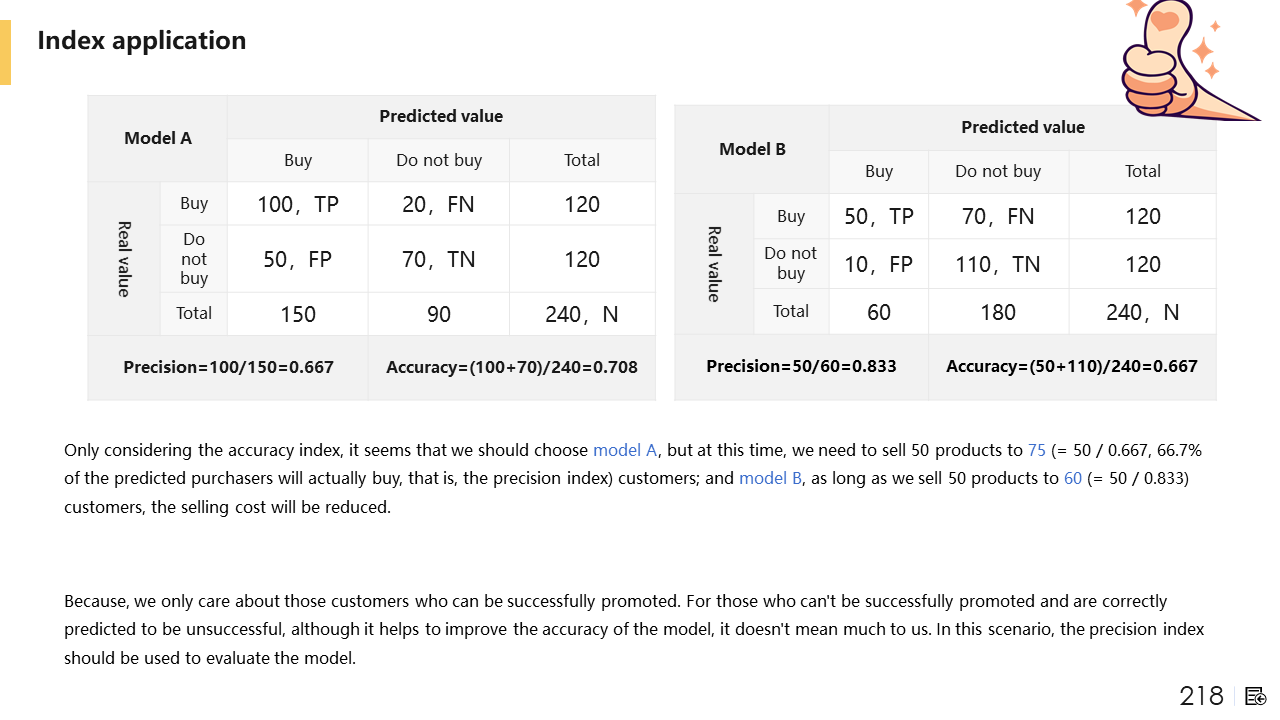Click the blue "model A" link text
This screenshot has width=1280, height=720.
(625, 450)
